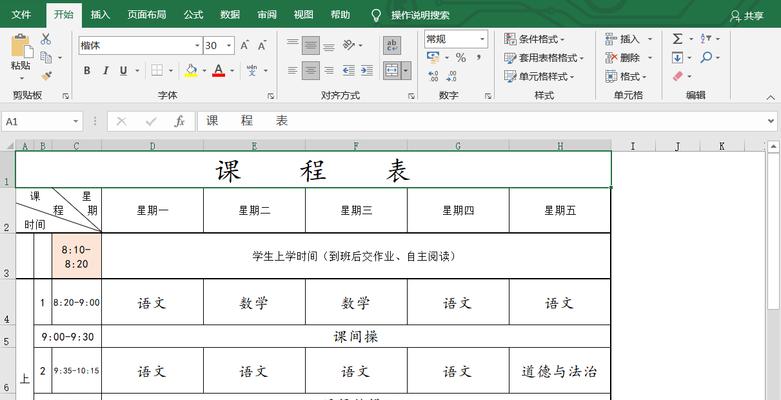Toggle Wrap Text (ab) button
The width and height of the screenshot is (781, 400).
tap(392, 45)
